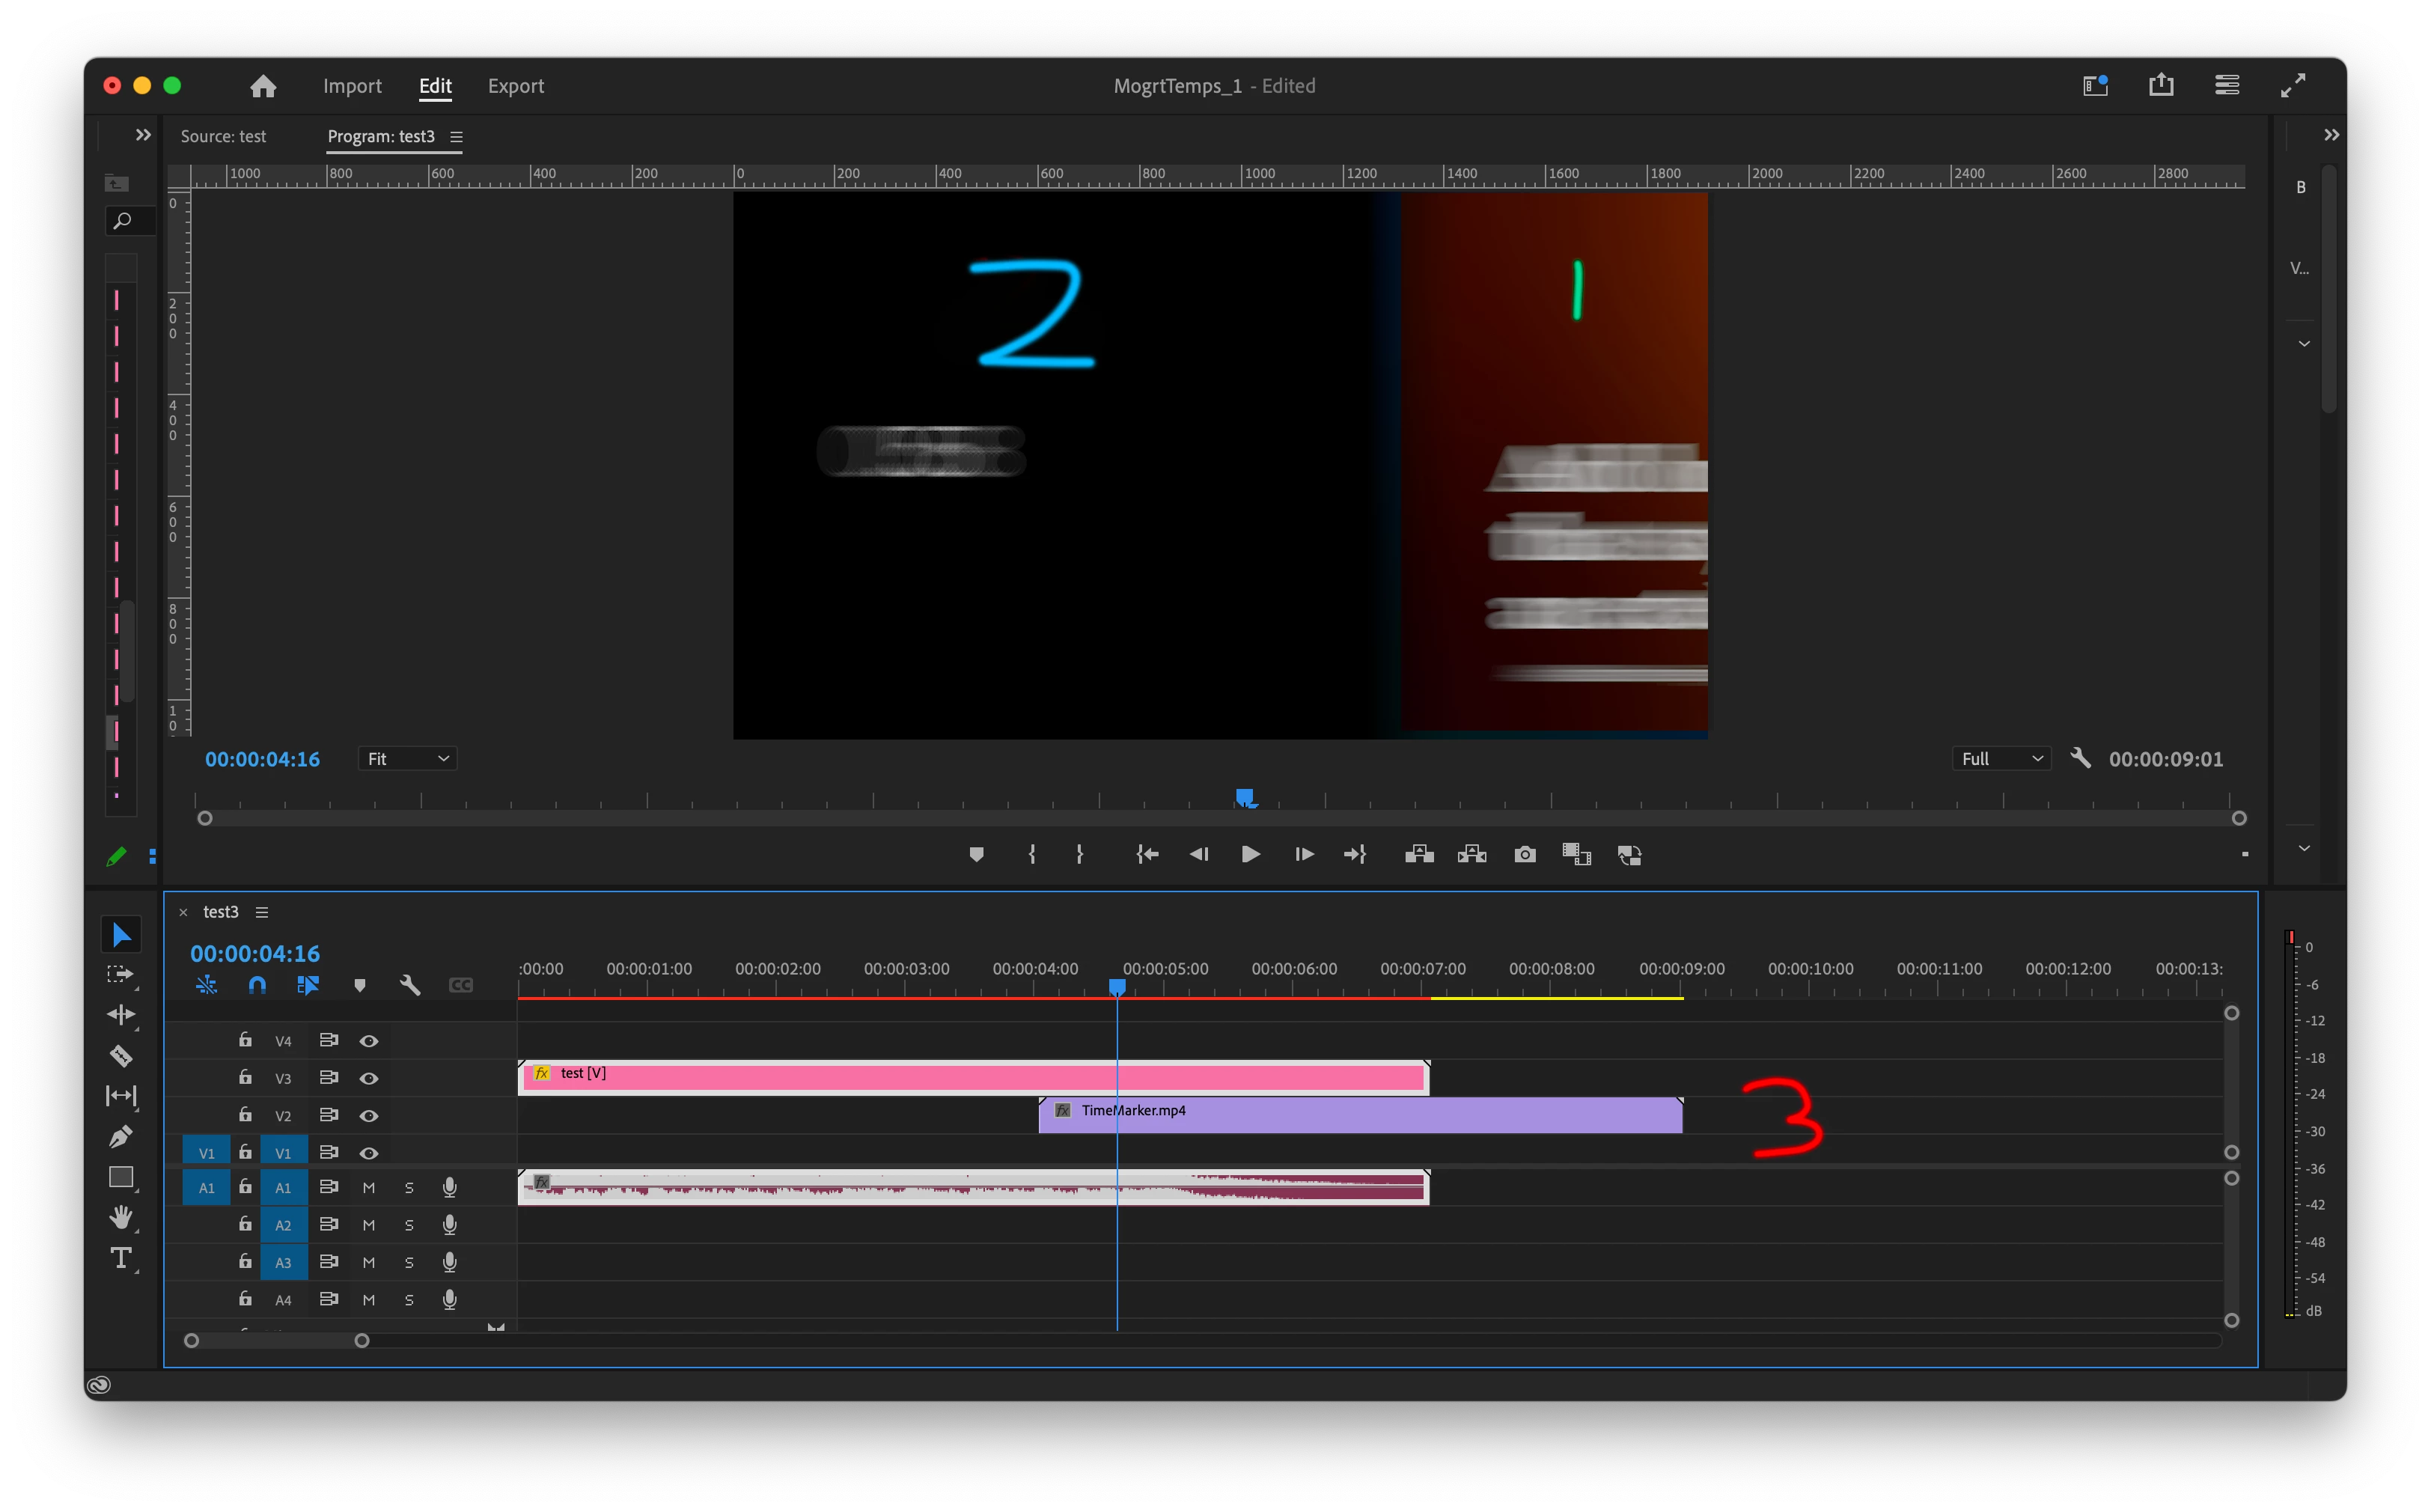
Task: Mute audio track A1
Action: [x=368, y=1188]
